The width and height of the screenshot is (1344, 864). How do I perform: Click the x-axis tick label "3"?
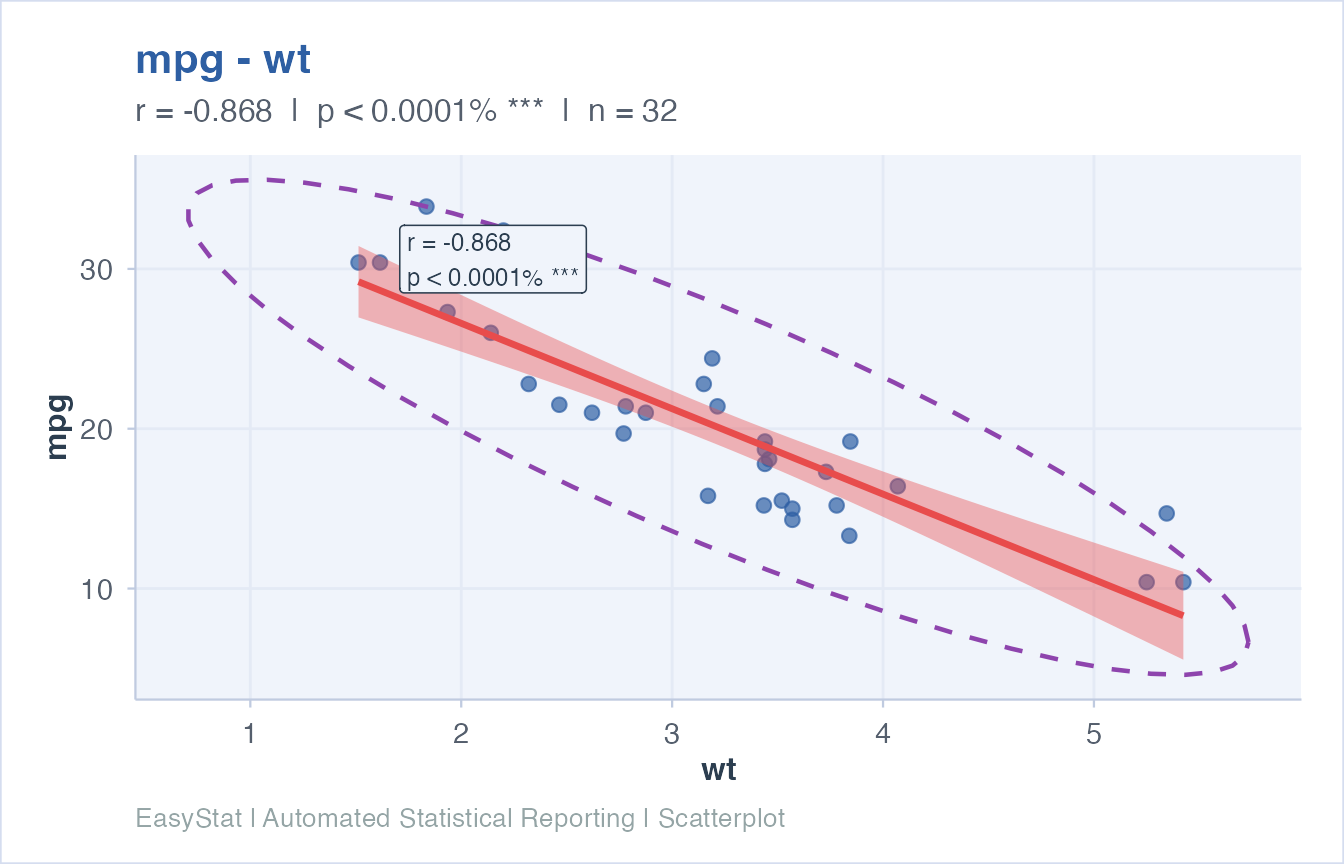(672, 734)
